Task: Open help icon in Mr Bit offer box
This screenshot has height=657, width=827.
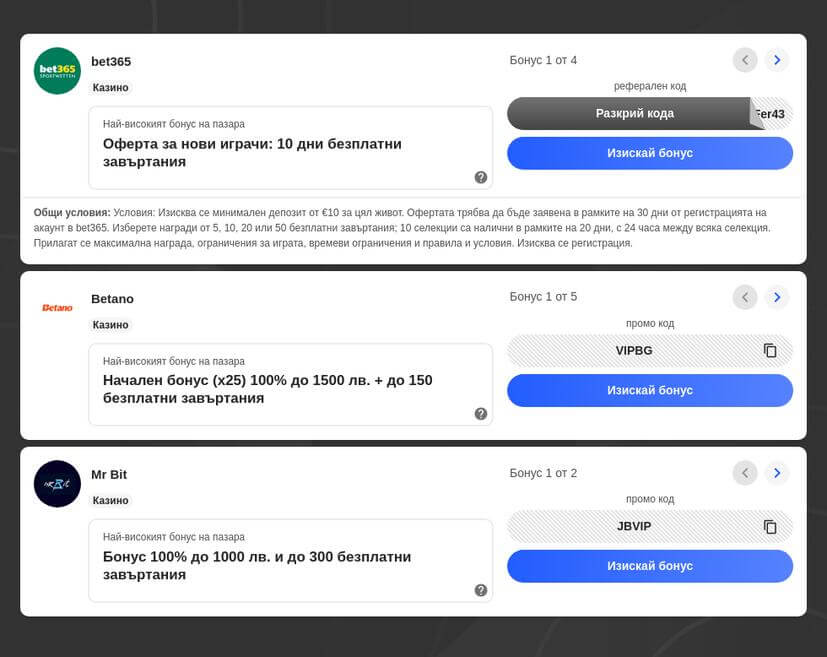Action: (x=481, y=590)
